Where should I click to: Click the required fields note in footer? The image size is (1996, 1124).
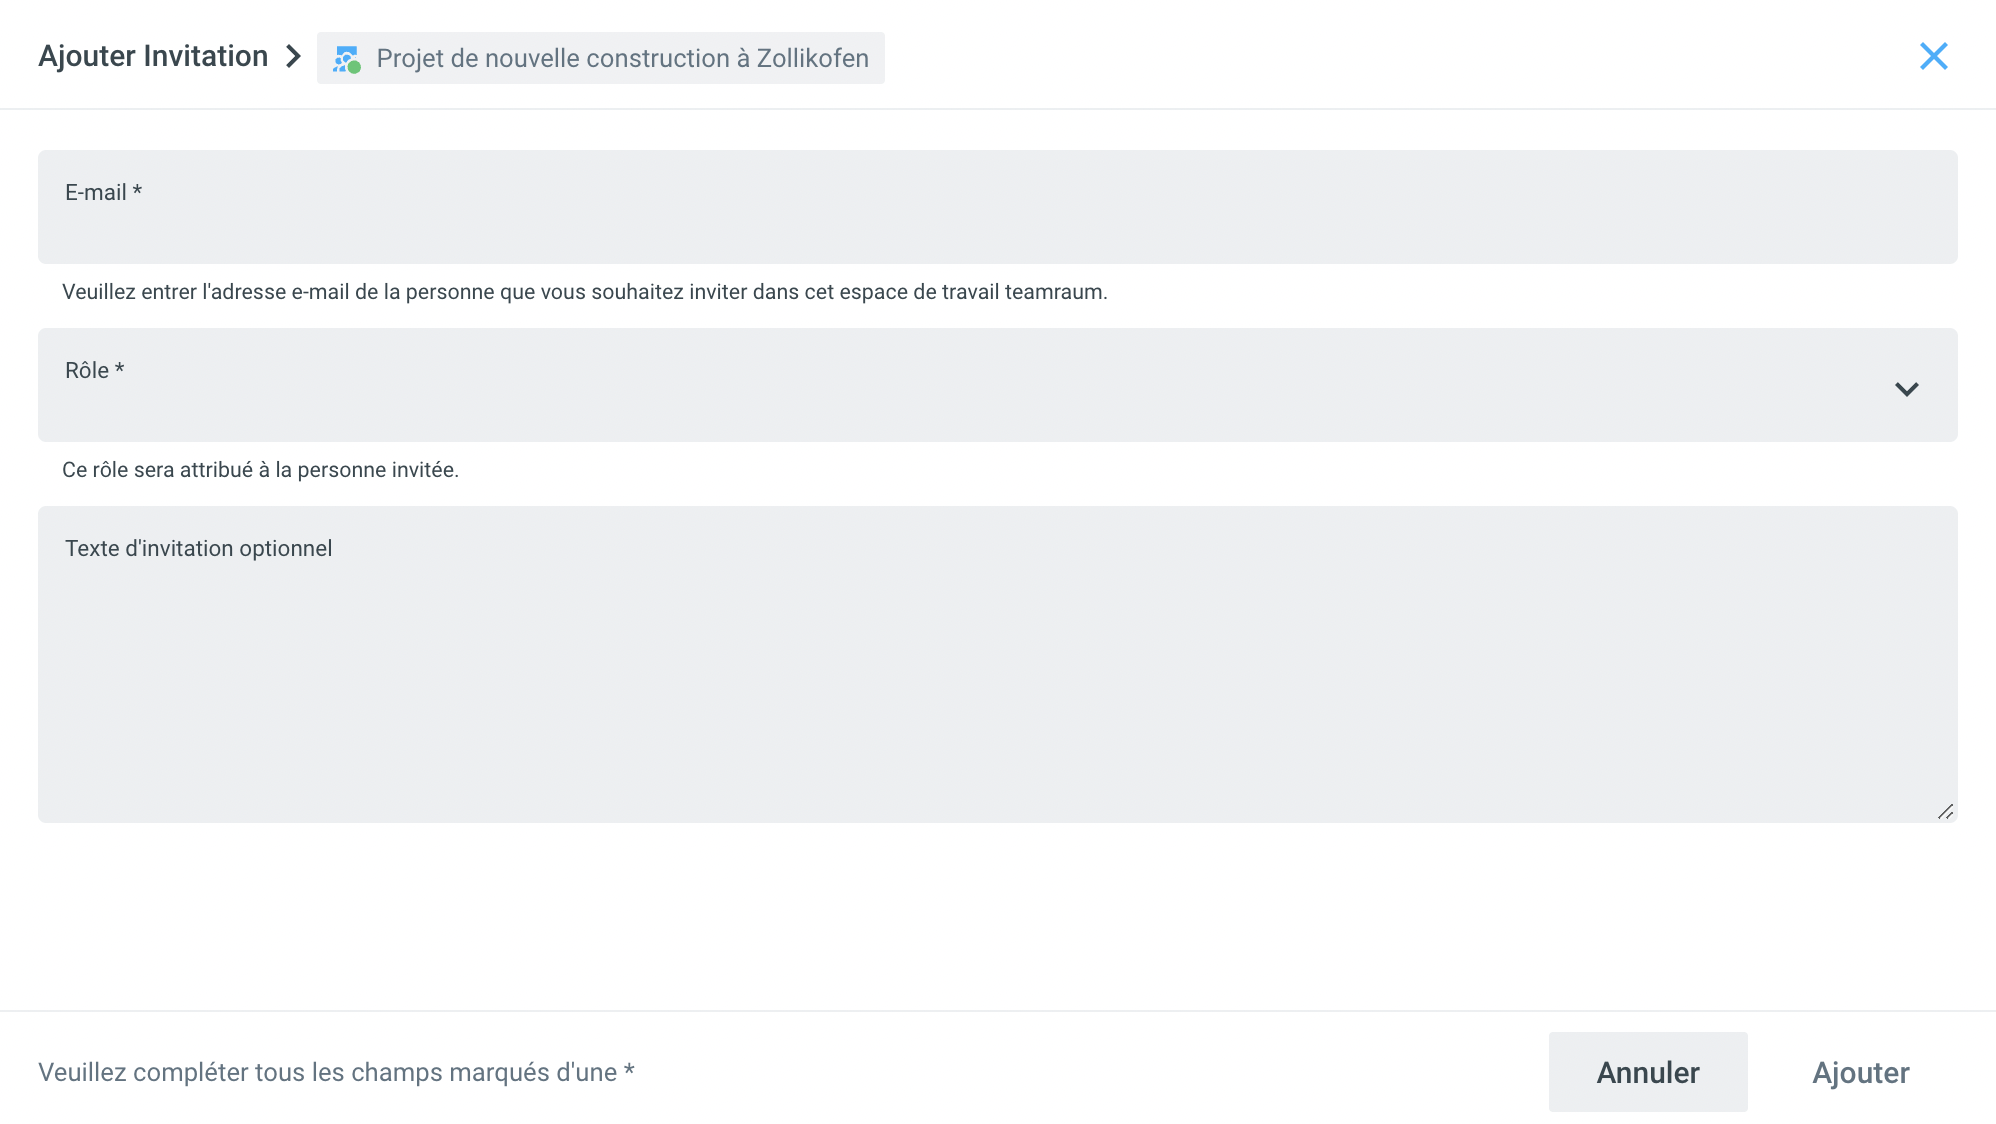(x=327, y=1072)
